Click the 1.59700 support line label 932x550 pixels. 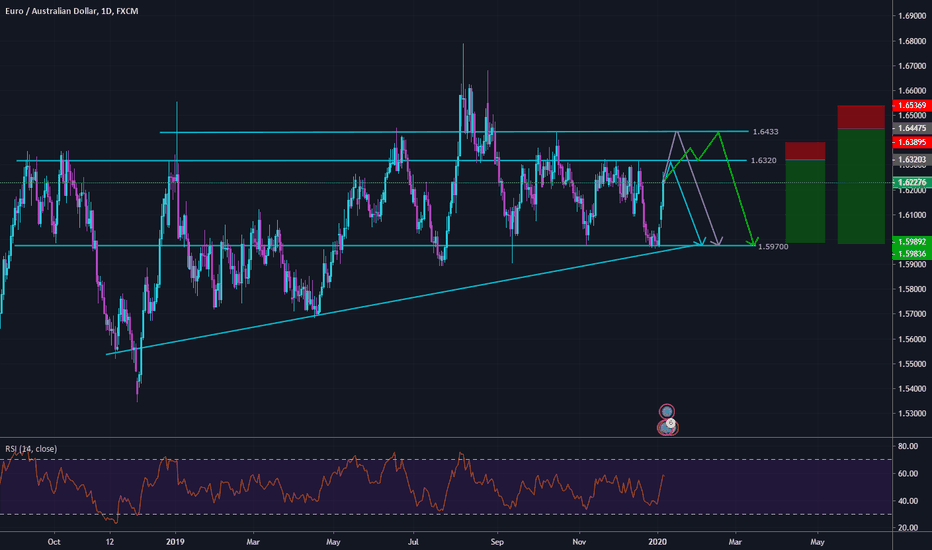point(773,247)
